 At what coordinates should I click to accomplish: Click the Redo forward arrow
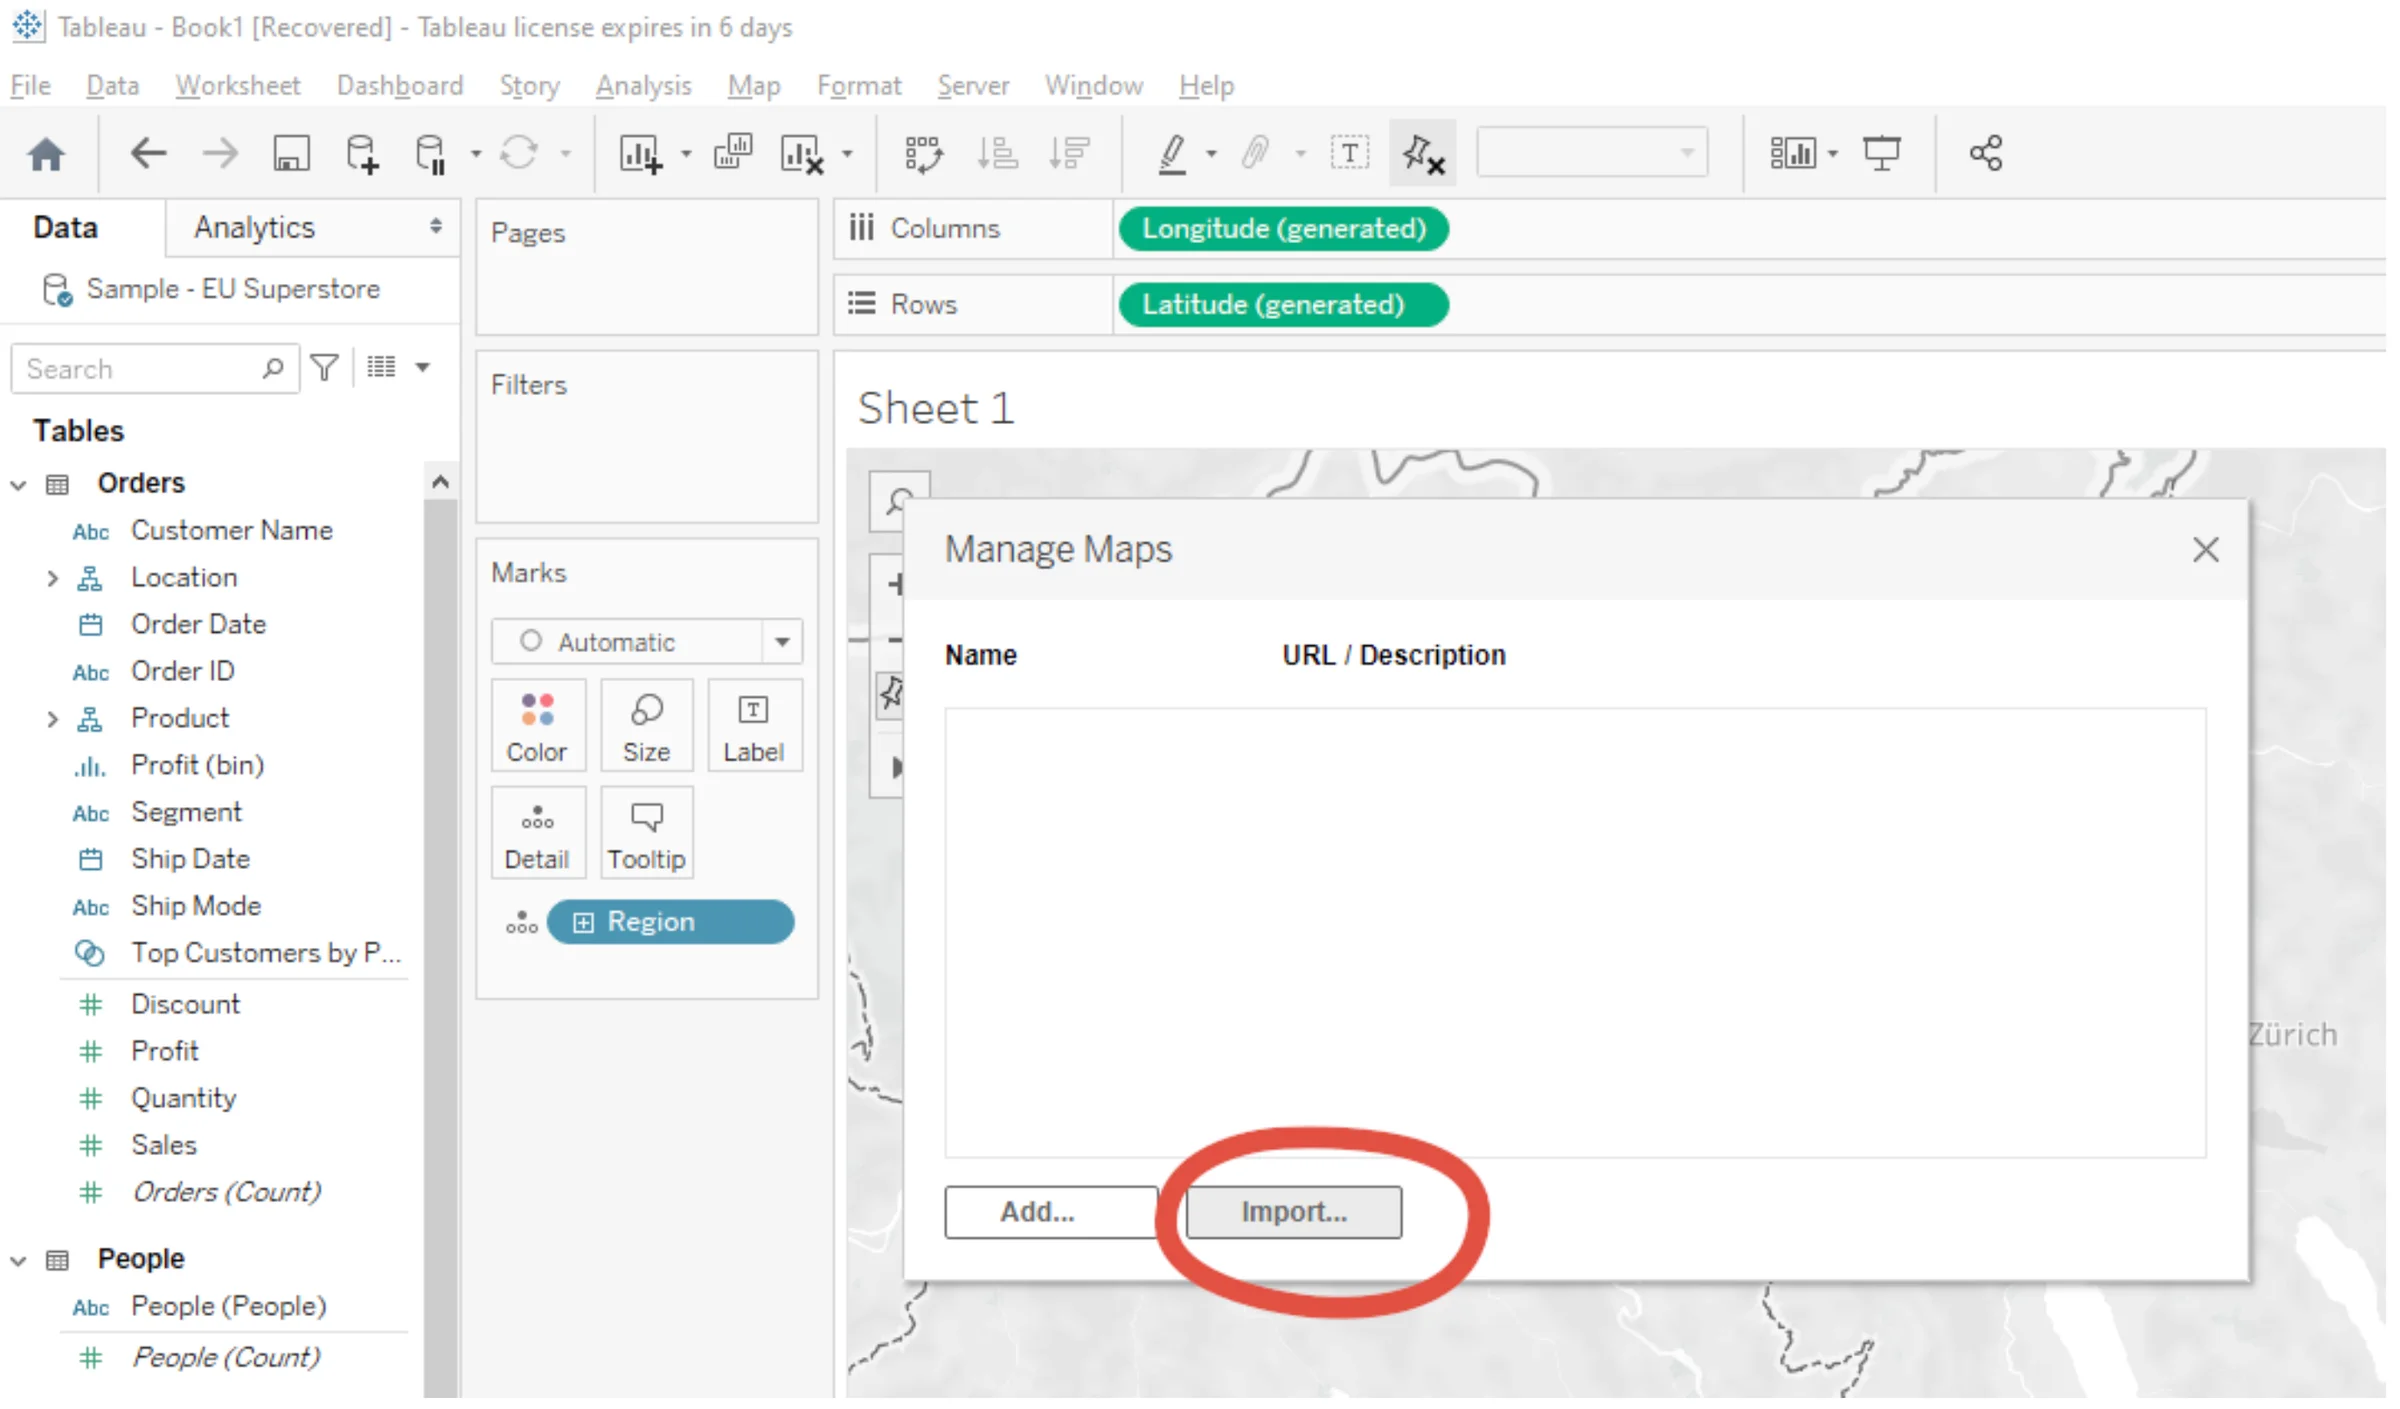[220, 154]
